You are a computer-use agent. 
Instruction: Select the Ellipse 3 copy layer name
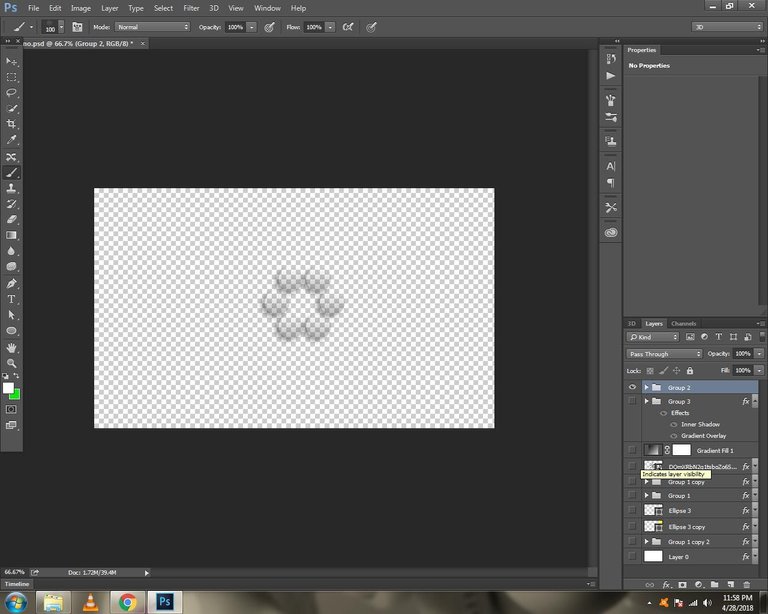click(x=687, y=527)
